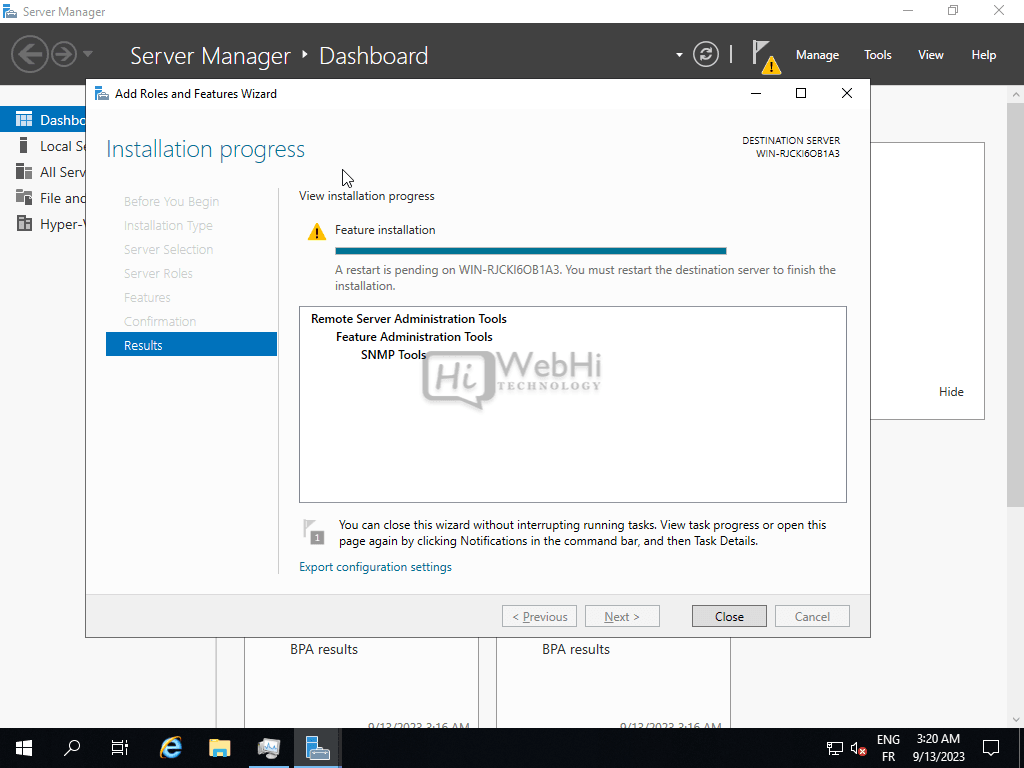
Task: Click the Forward navigation arrow icon
Action: click(64, 54)
